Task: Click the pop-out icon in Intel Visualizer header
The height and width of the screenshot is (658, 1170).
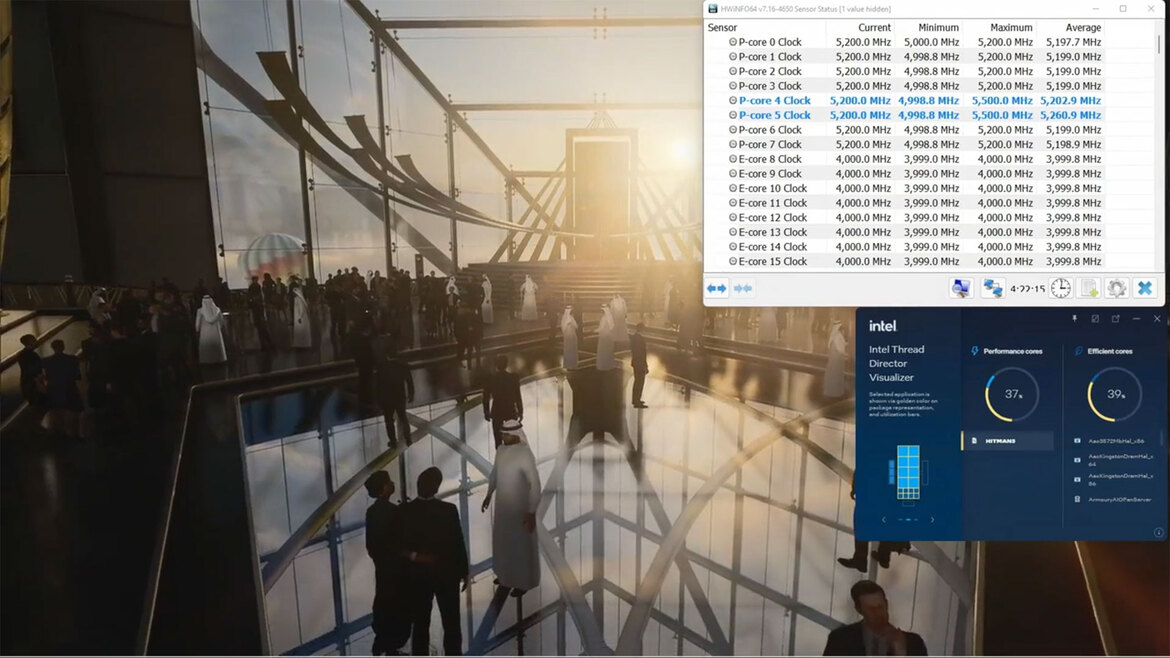Action: coord(1116,319)
